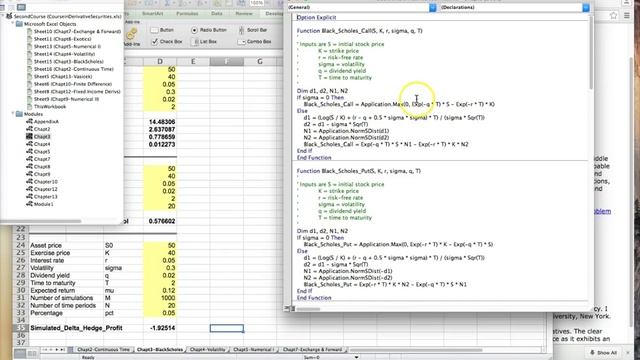Bookmark page with browser star icon
This screenshot has width=640, height=360.
(x=613, y=16)
